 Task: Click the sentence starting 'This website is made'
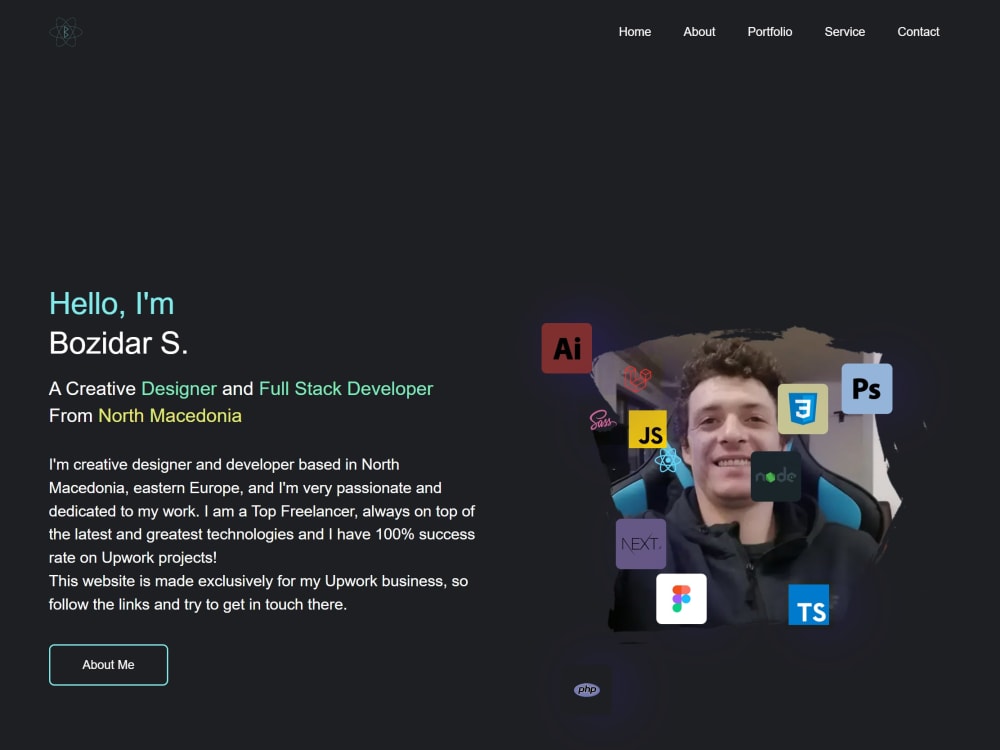258,593
